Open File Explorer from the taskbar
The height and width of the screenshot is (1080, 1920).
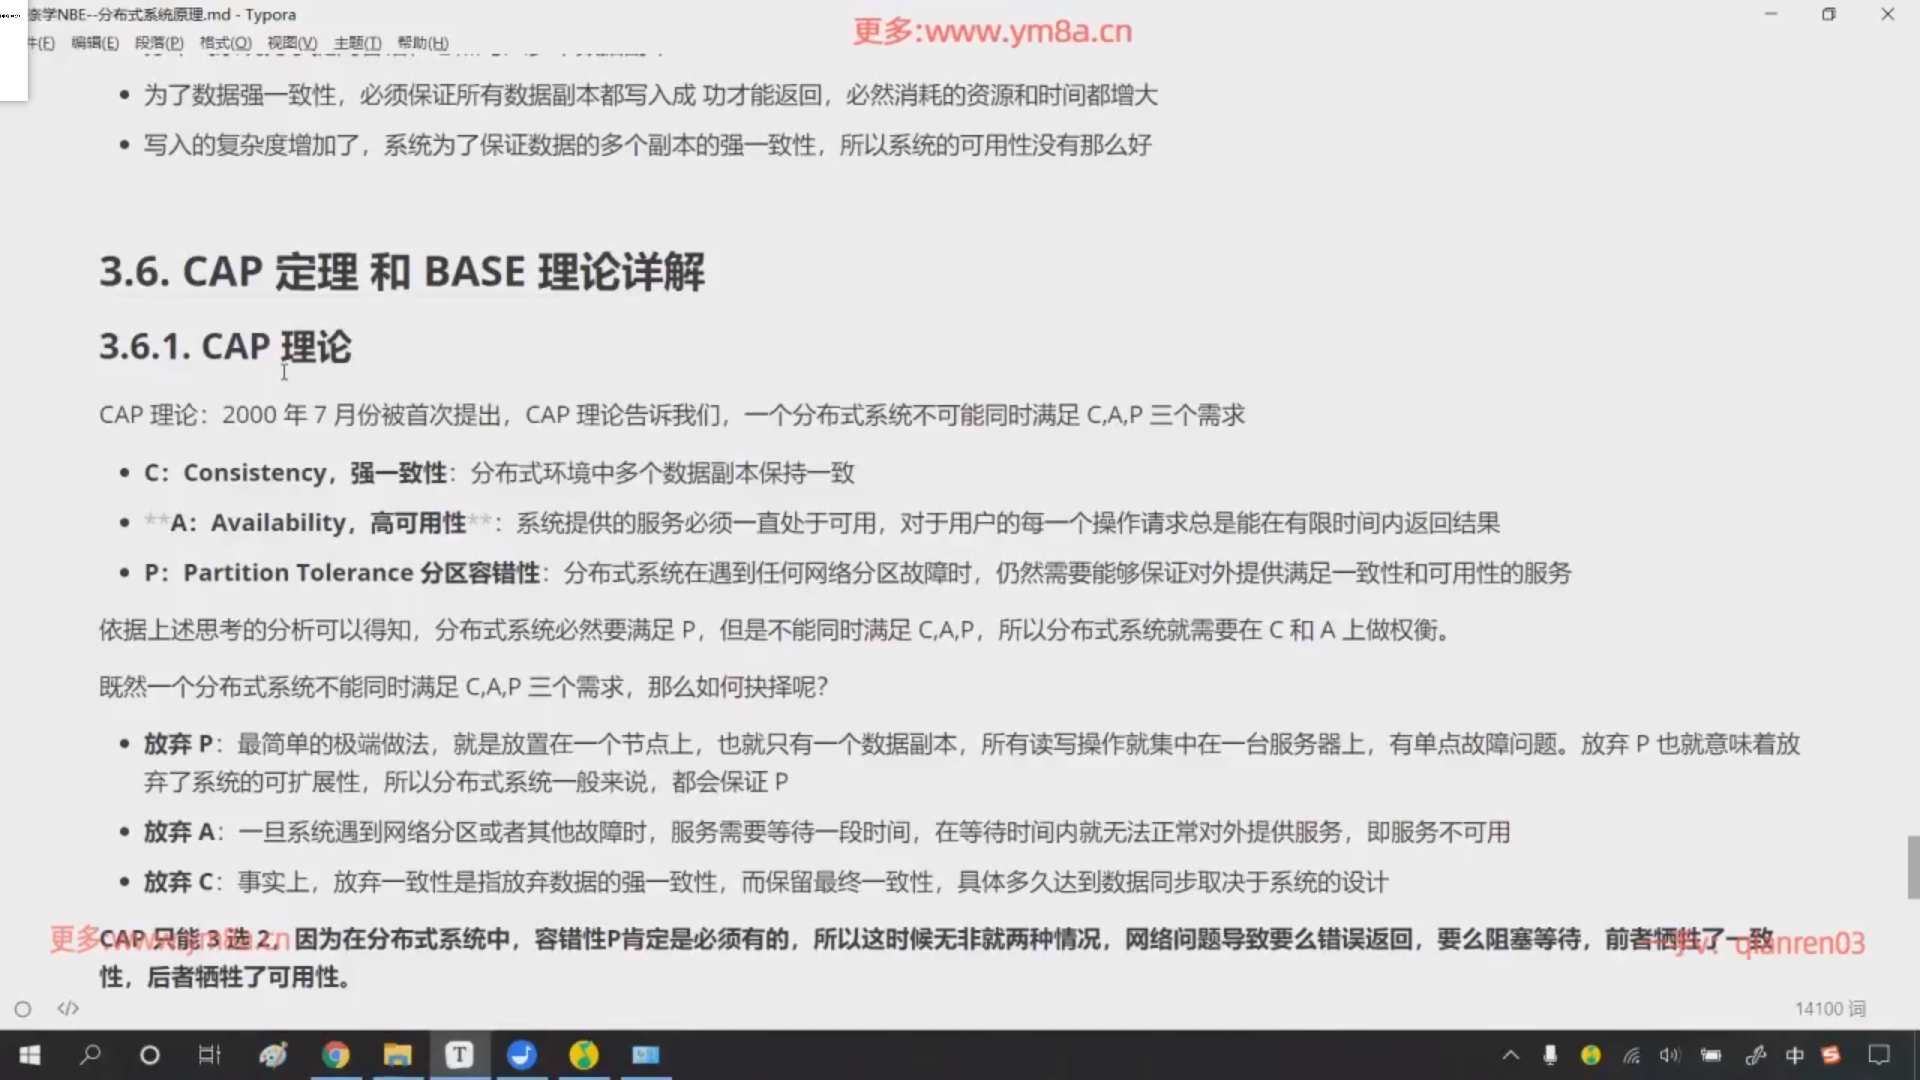coord(397,1055)
